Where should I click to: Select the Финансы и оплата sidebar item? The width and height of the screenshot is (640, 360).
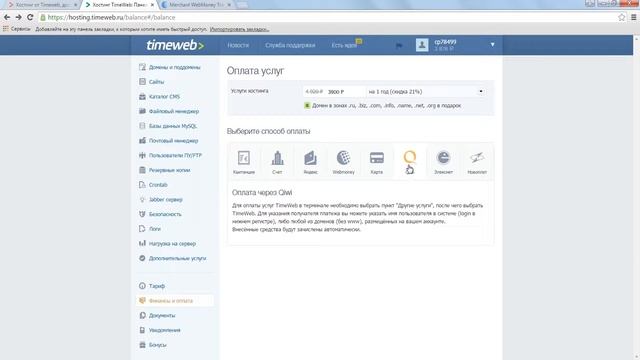pos(175,301)
